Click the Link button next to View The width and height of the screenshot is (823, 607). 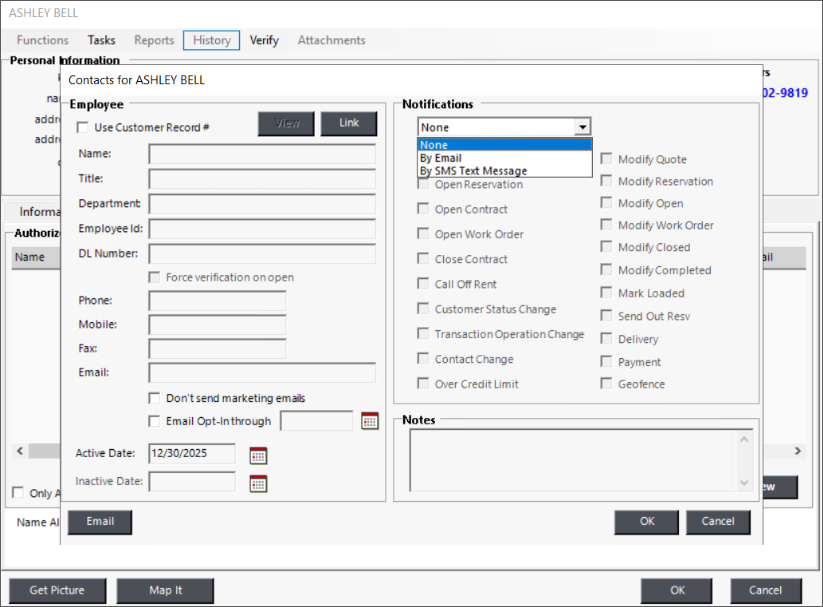coord(348,123)
